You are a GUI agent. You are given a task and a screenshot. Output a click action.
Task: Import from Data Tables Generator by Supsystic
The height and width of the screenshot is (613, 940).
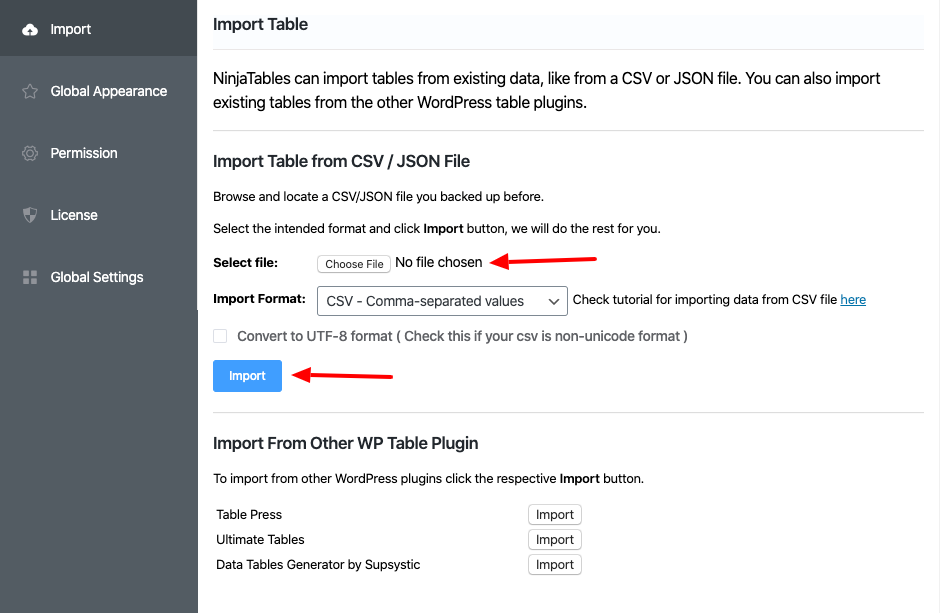[x=554, y=565]
